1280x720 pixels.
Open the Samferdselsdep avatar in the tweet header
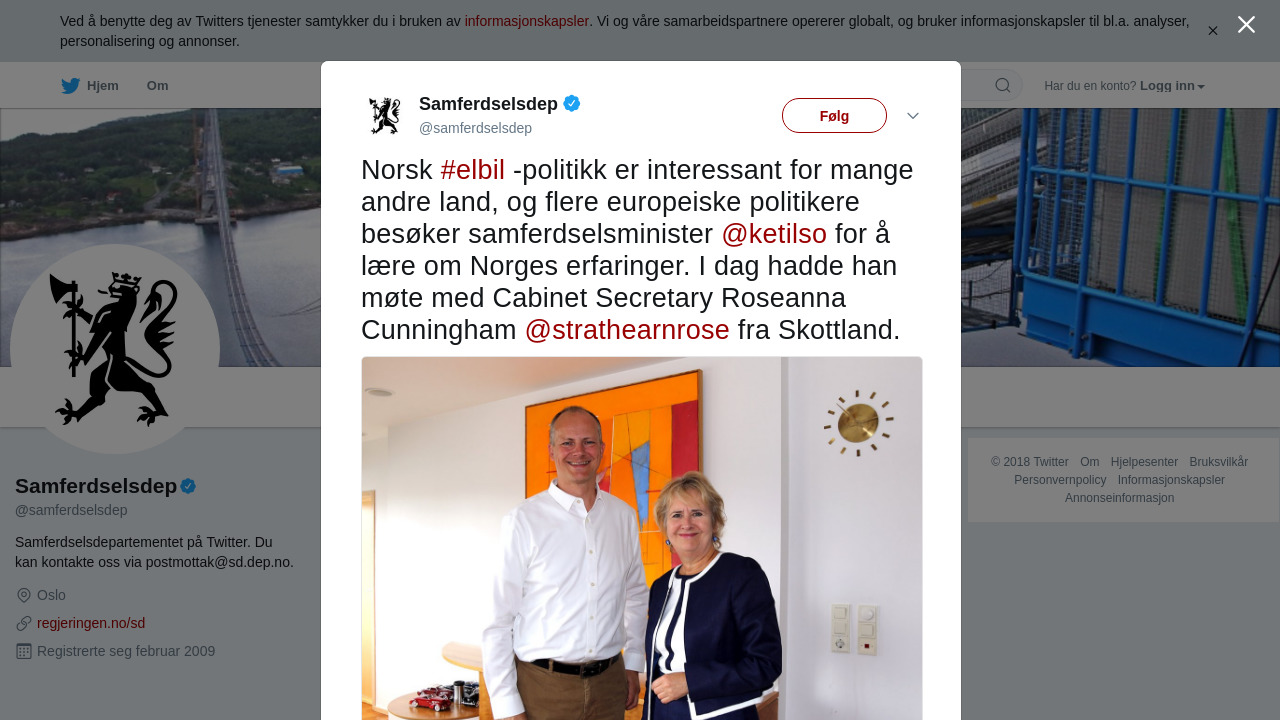pos(384,115)
